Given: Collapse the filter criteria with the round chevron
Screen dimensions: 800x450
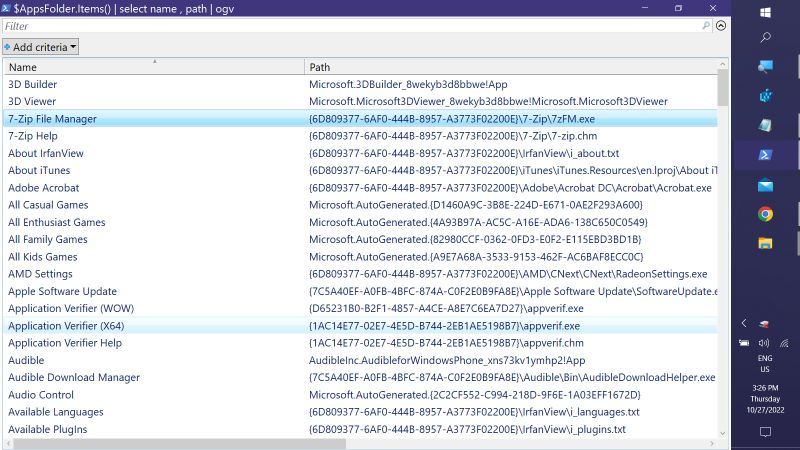Looking at the screenshot, I should pos(721,26).
